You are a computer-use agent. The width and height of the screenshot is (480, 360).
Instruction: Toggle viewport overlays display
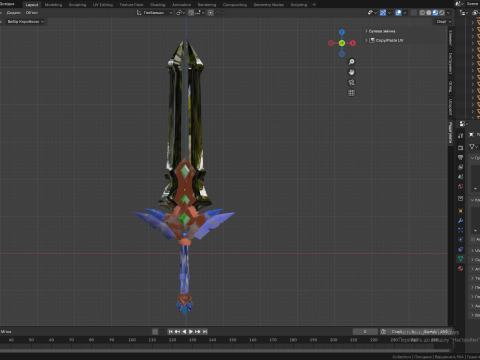pos(398,13)
